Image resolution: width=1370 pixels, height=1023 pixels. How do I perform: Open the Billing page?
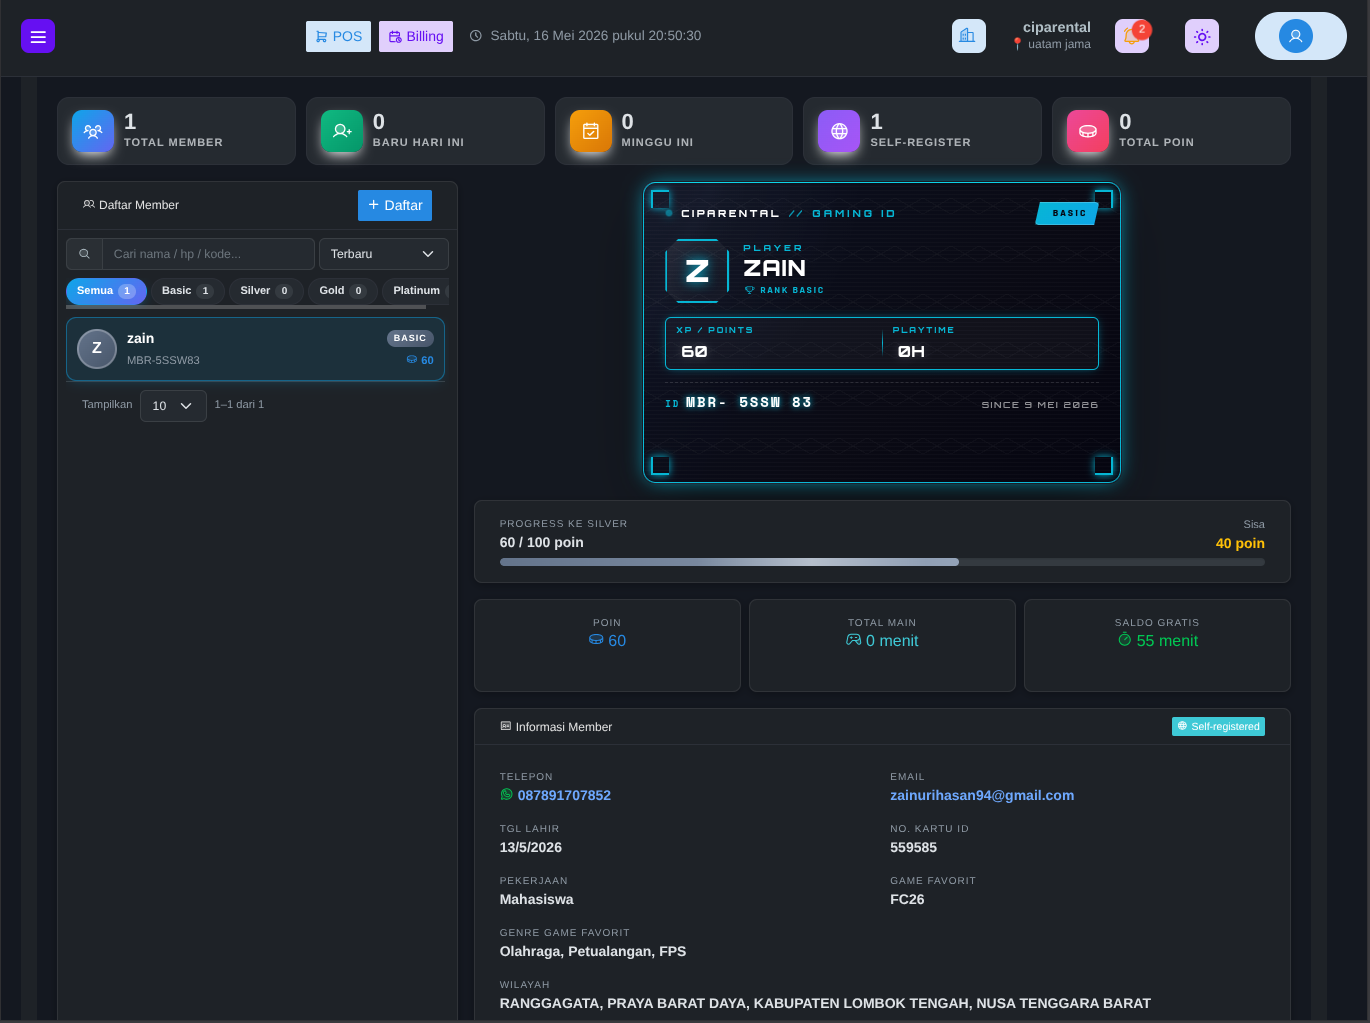tap(416, 36)
